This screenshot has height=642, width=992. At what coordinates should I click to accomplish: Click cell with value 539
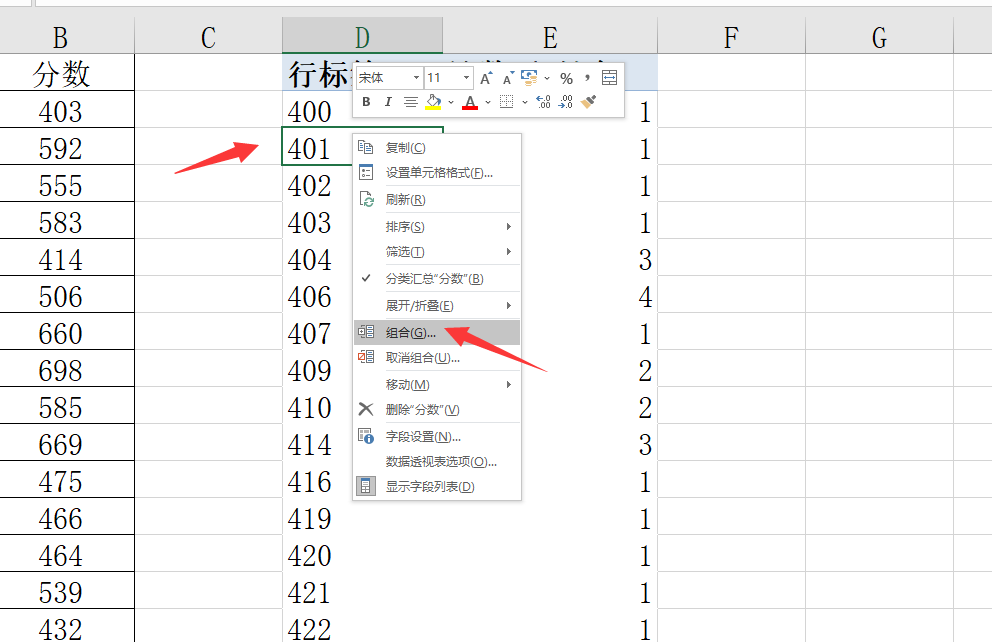[x=67, y=591]
